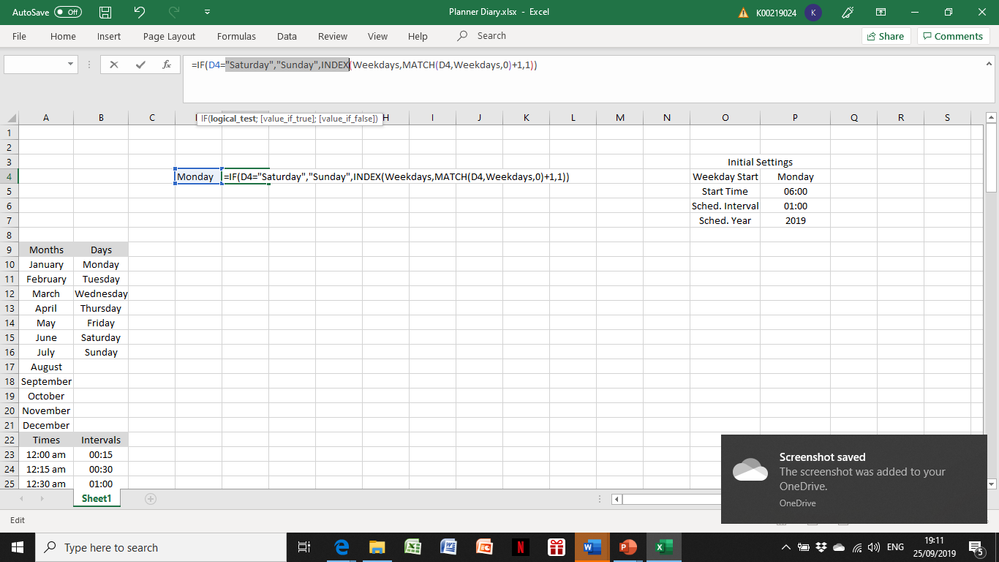The image size is (999, 562).
Task: Open the Page Layout tab
Action: tap(169, 36)
